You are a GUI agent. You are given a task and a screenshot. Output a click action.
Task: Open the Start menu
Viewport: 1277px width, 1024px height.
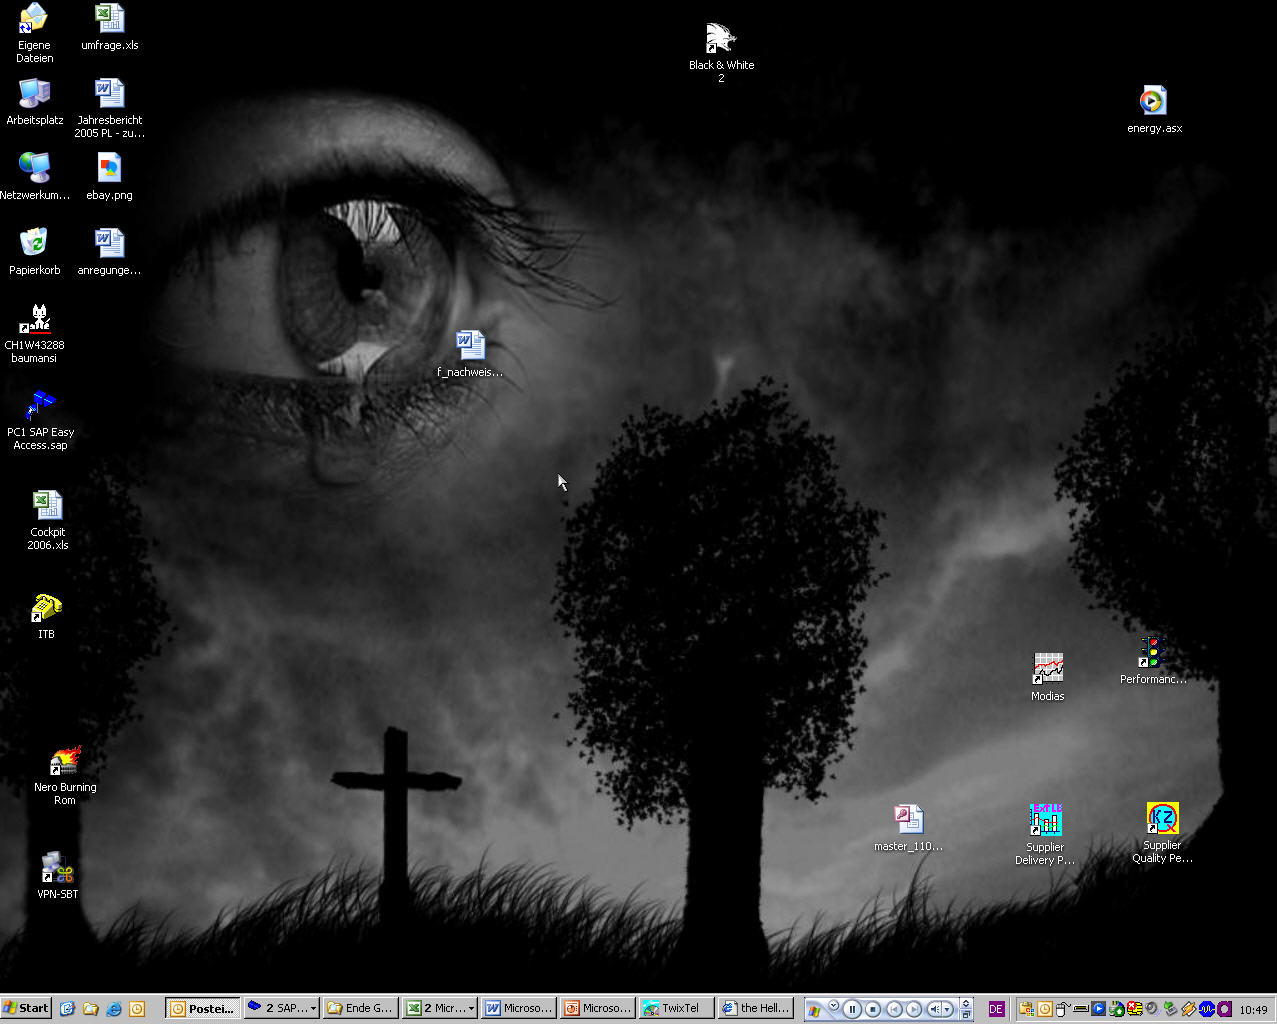coord(26,1009)
